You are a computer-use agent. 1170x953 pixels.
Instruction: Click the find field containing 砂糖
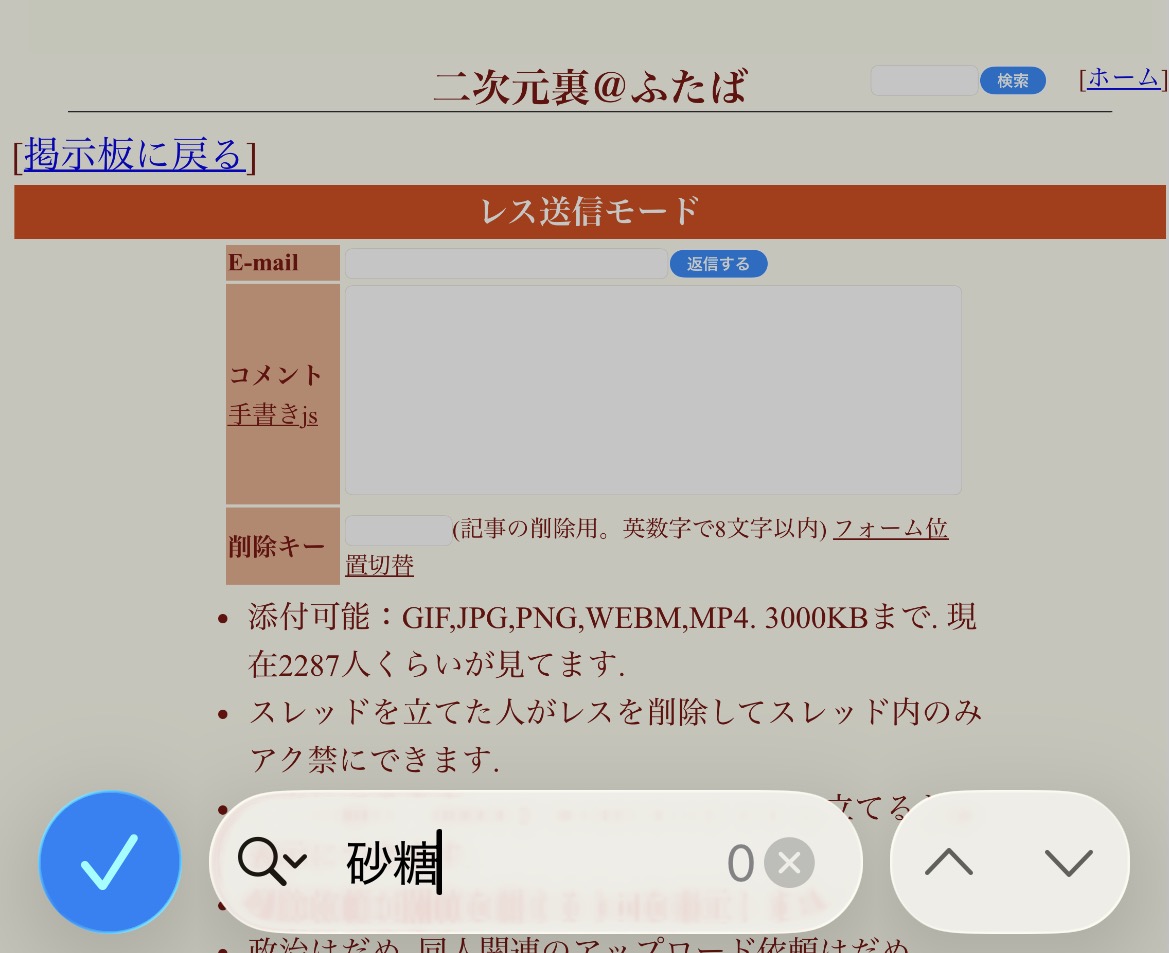[x=530, y=862]
